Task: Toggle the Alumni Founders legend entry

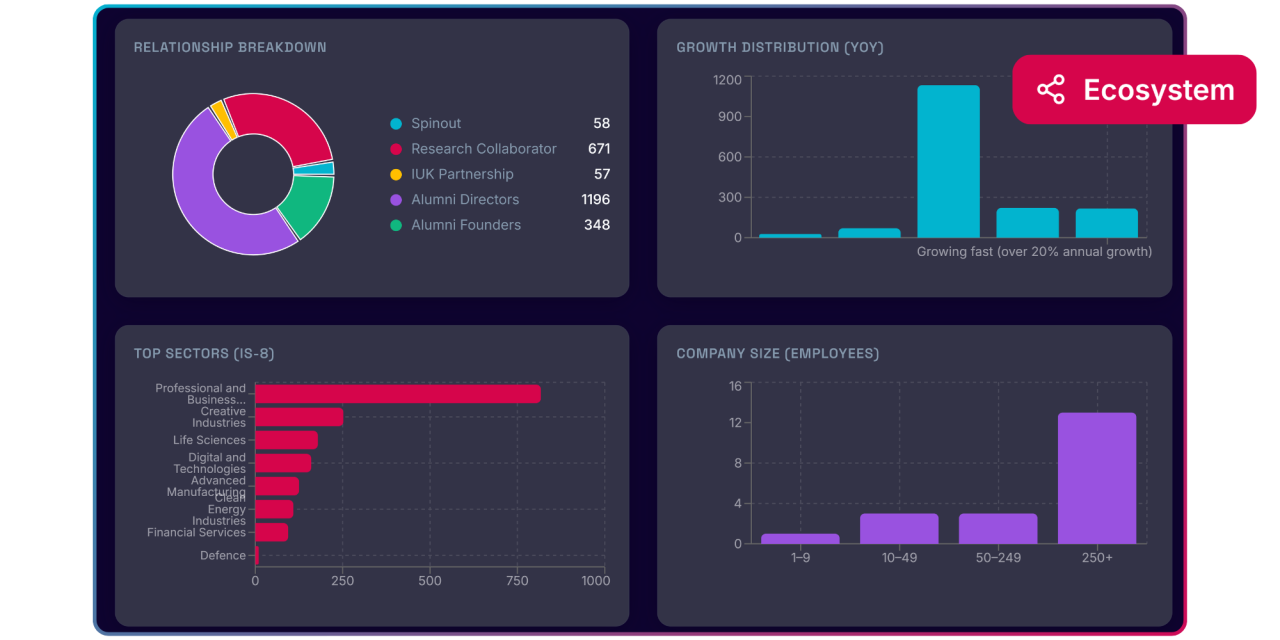Action: pos(466,225)
